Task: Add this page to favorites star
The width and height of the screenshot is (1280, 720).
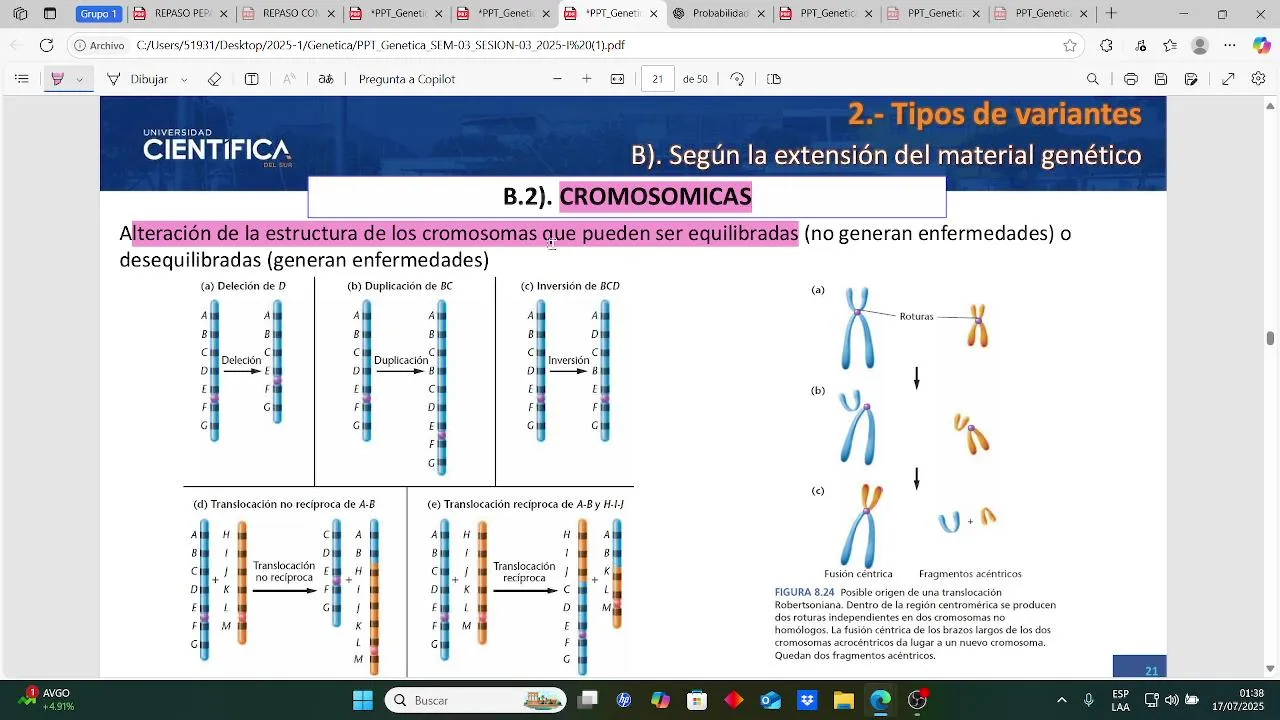Action: 1070,45
